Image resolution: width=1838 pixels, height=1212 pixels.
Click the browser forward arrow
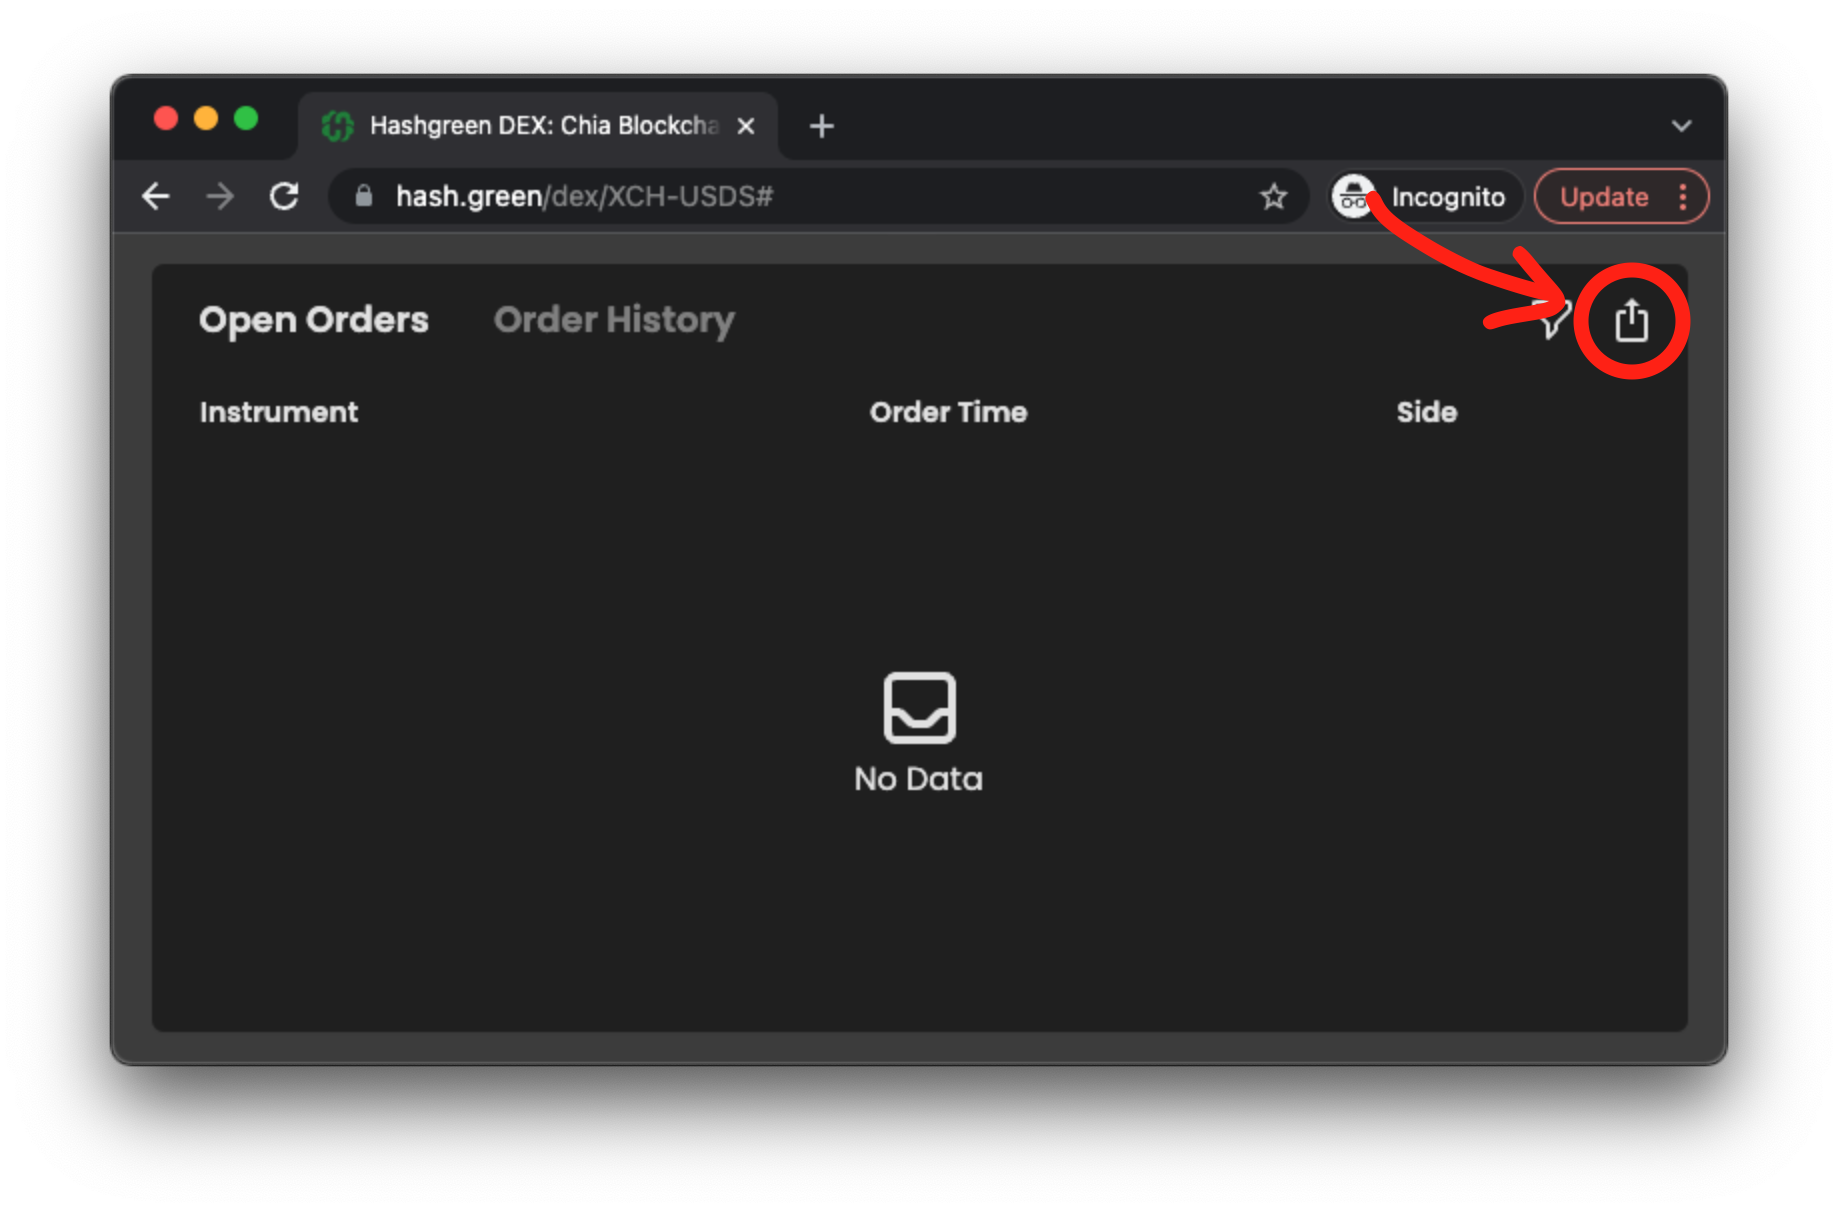click(x=220, y=196)
